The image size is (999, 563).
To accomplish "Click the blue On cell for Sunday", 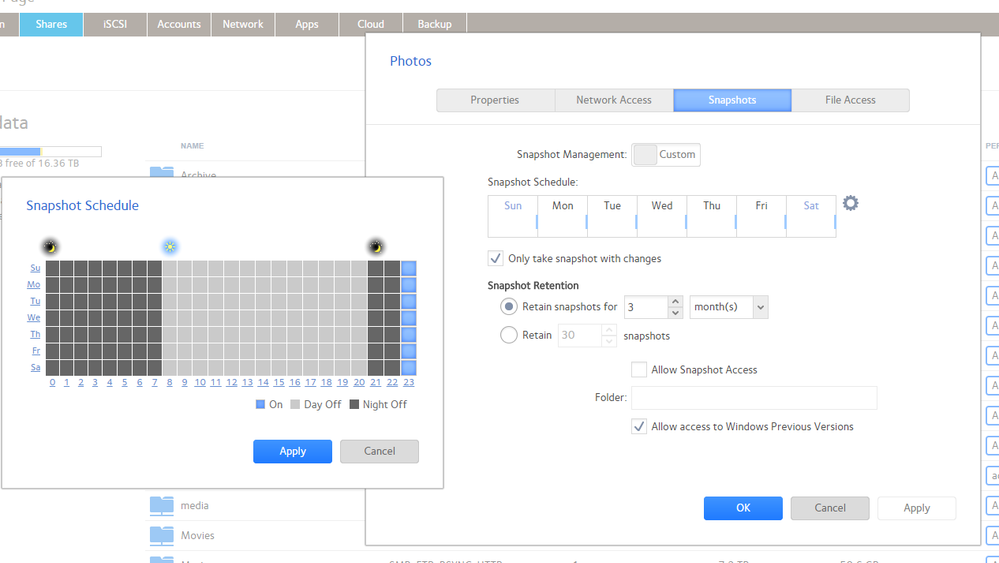I will 408,268.
